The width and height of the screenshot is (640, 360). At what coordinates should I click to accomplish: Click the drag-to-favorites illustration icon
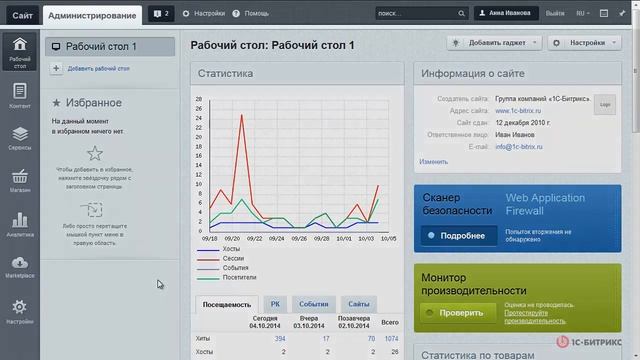[x=92, y=209]
